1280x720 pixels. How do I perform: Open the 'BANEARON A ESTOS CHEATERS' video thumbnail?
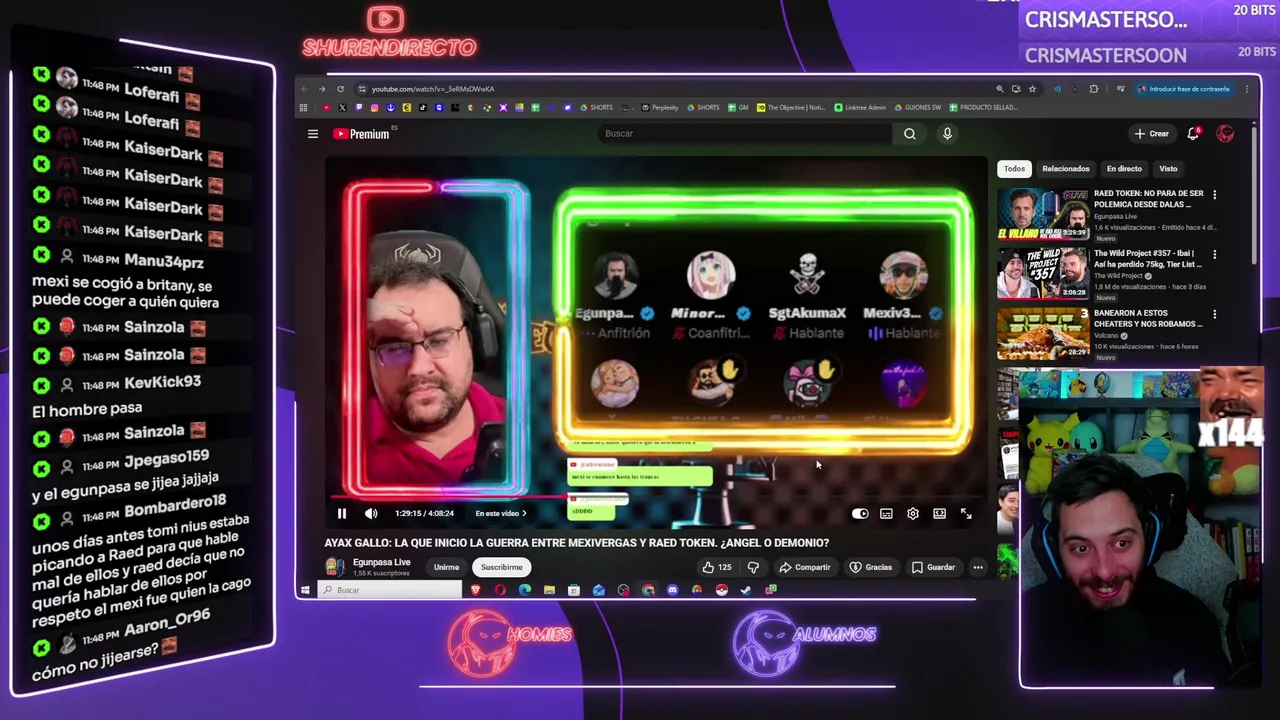pyautogui.click(x=1042, y=333)
